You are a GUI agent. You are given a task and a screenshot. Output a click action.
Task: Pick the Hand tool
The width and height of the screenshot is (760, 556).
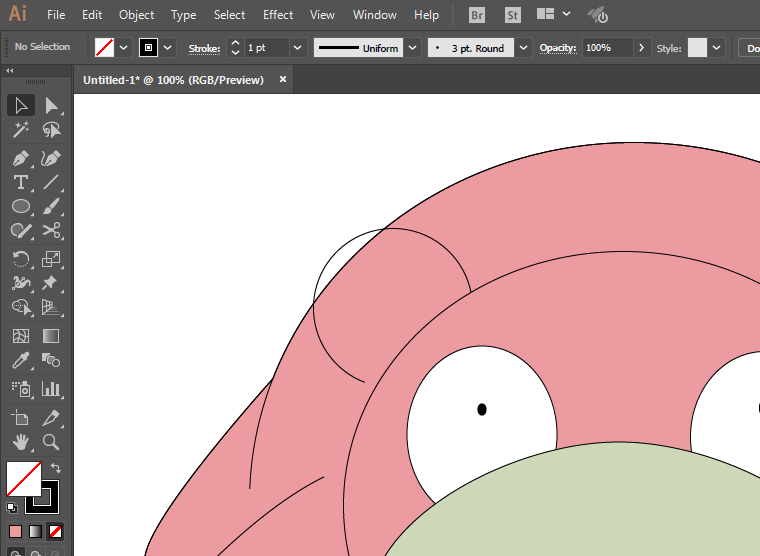pos(20,441)
